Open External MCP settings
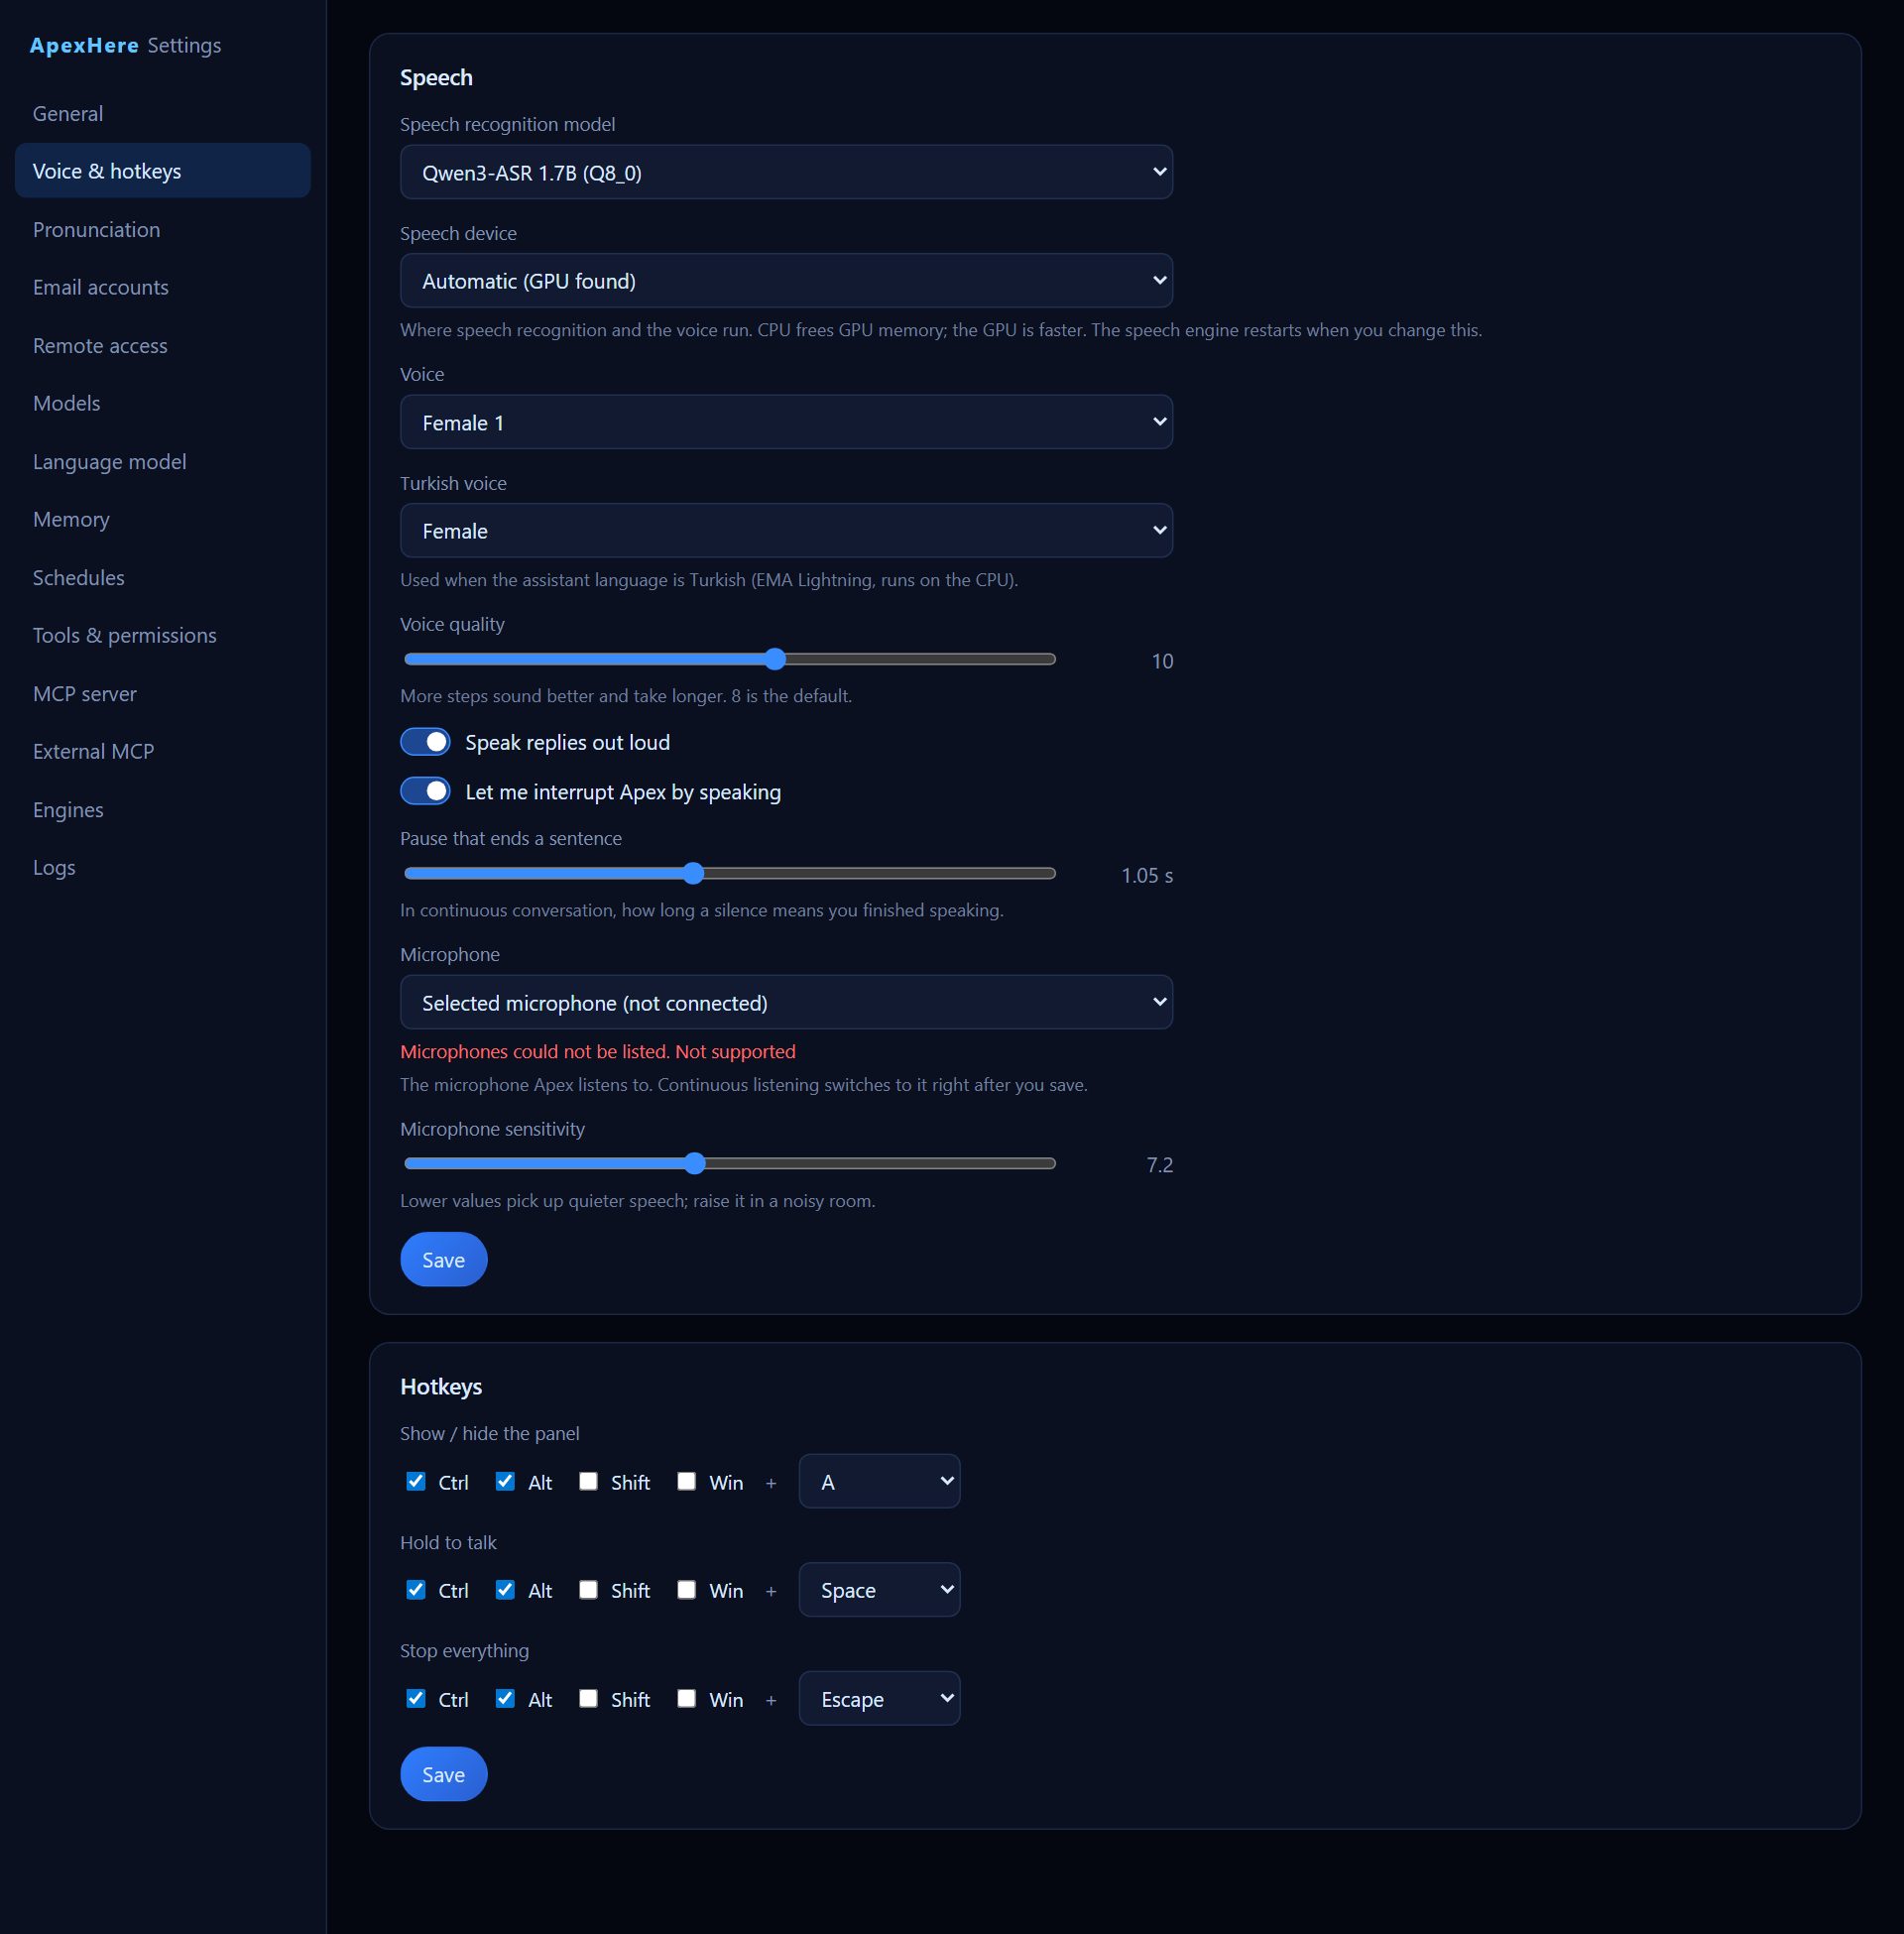Screen dimensions: 1904x1934 (162, 751)
